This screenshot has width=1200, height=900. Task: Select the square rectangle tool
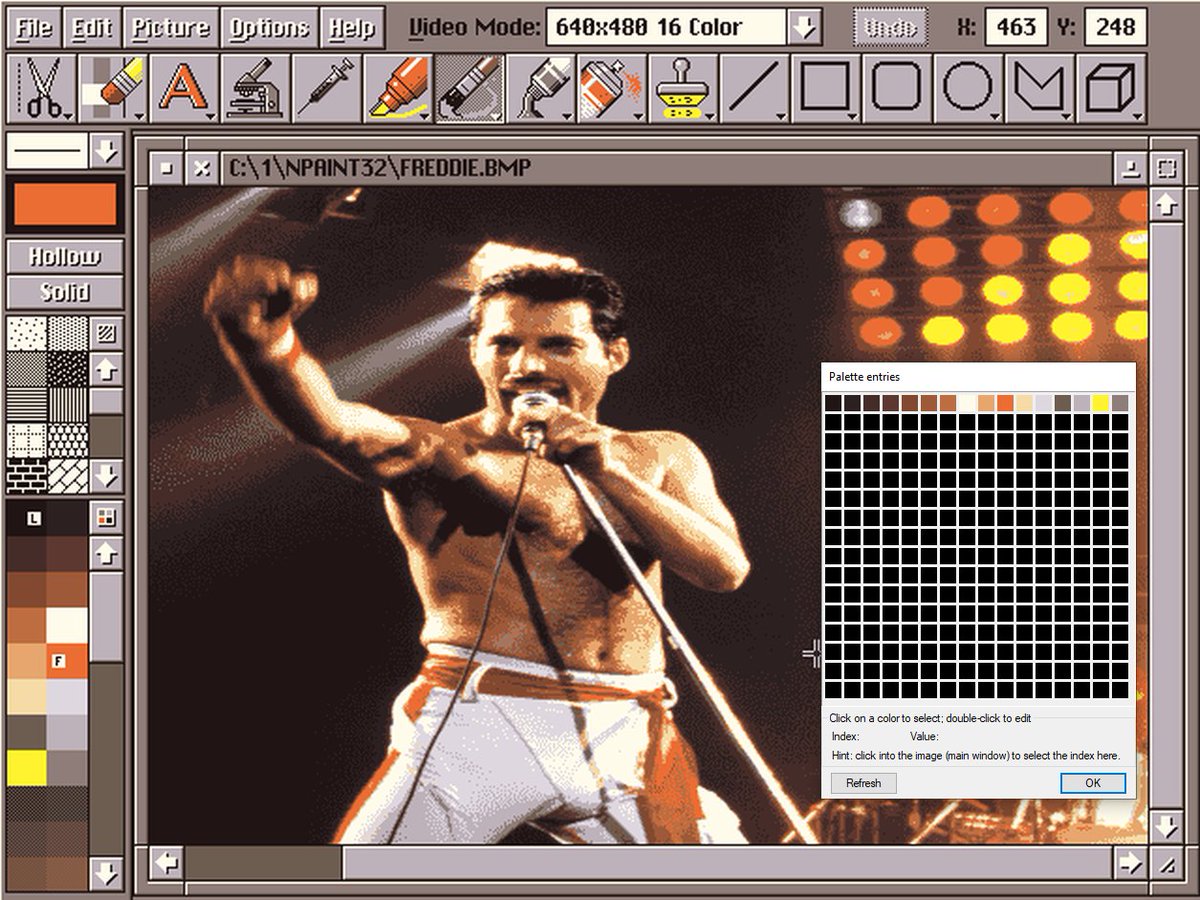[824, 88]
